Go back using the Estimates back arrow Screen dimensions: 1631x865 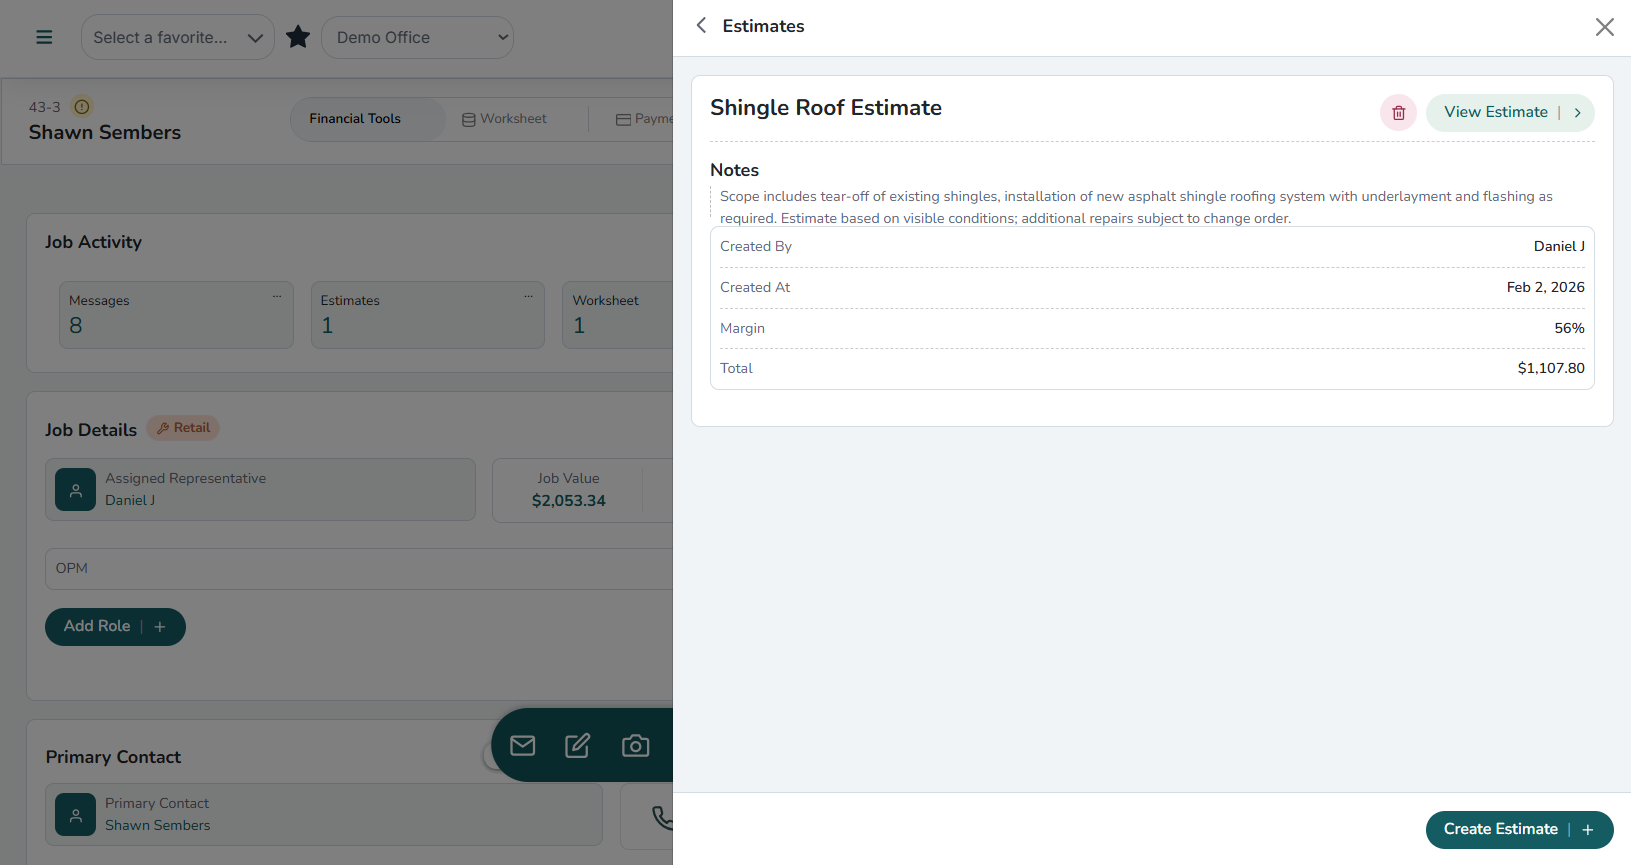pos(701,26)
